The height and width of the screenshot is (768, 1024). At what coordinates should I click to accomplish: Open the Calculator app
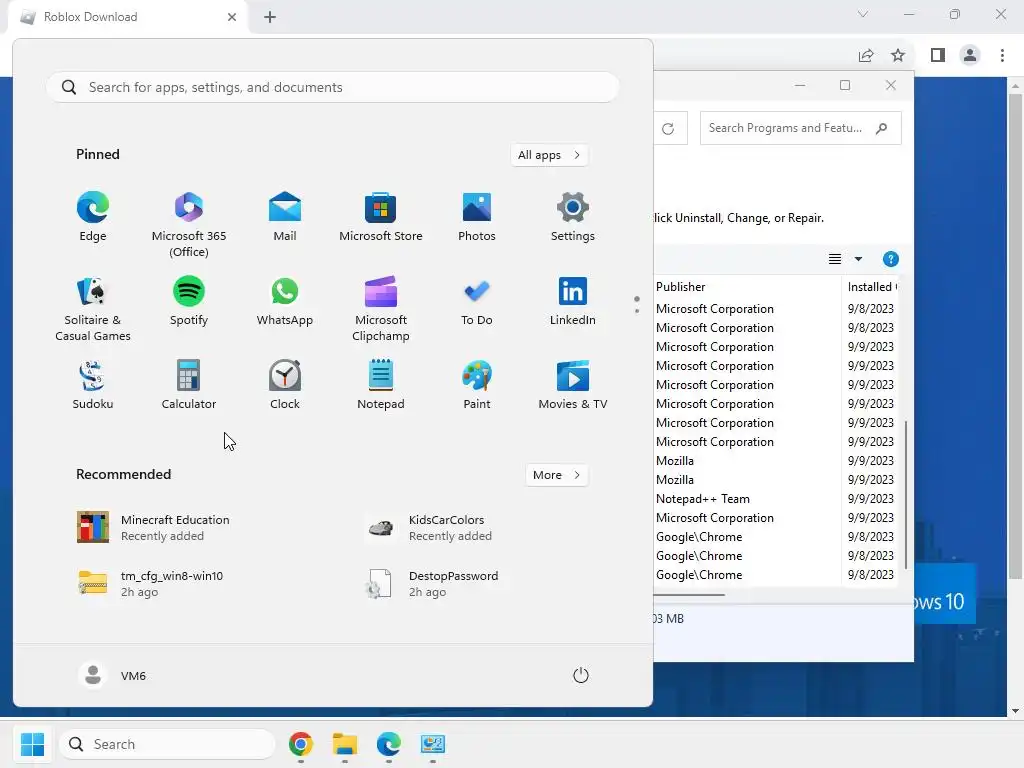click(189, 385)
